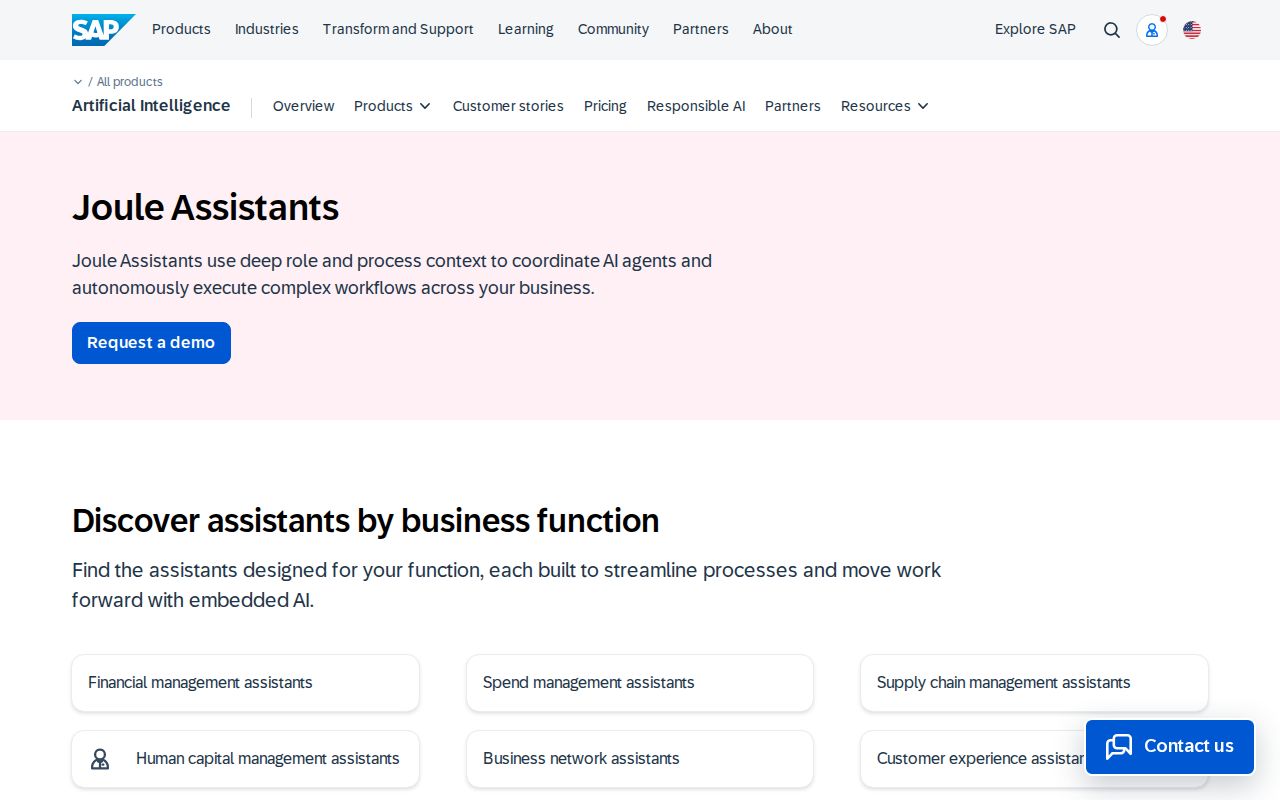Viewport: 1280px width, 800px height.
Task: Open the Products top menu
Action: 181,29
